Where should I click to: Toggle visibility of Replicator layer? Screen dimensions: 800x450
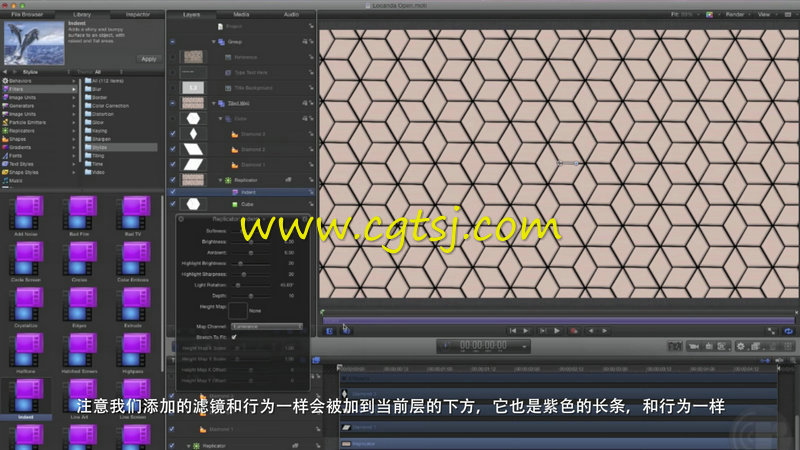[x=173, y=180]
